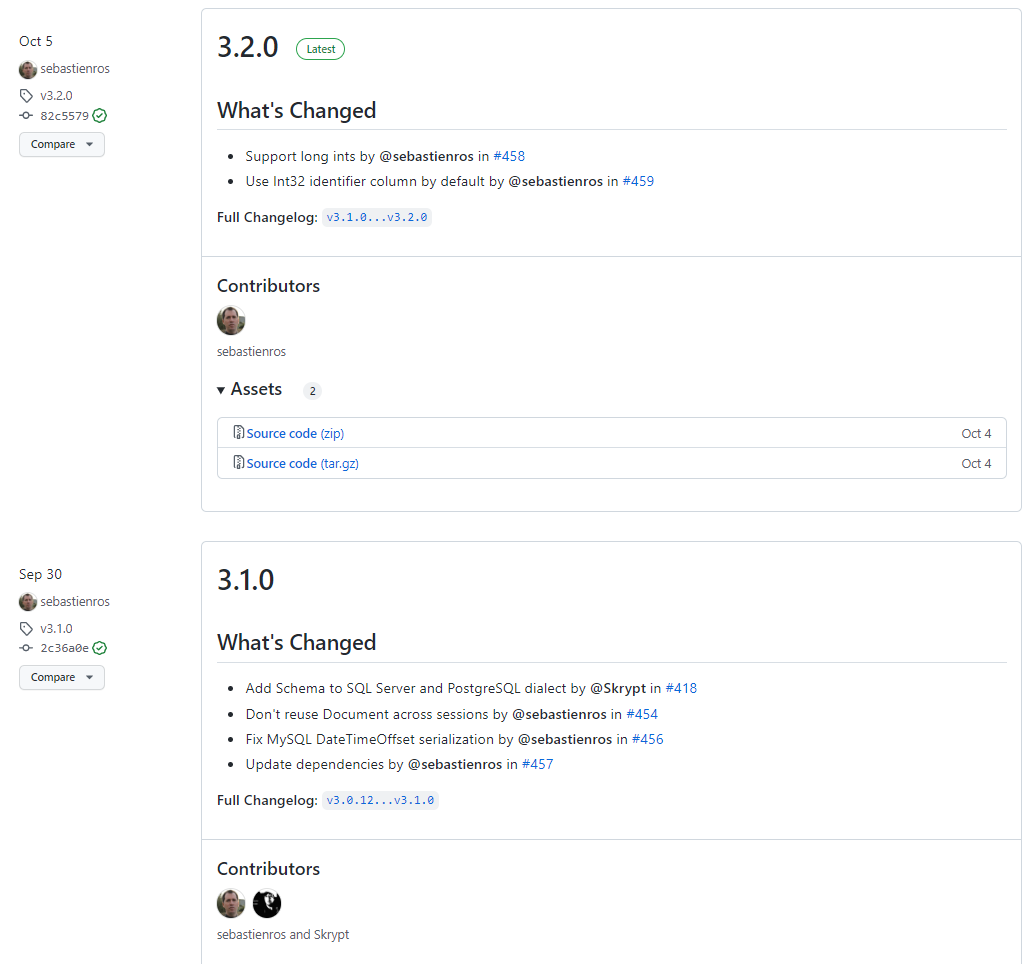
Task: Open pull request #458
Action: pyautogui.click(x=509, y=156)
